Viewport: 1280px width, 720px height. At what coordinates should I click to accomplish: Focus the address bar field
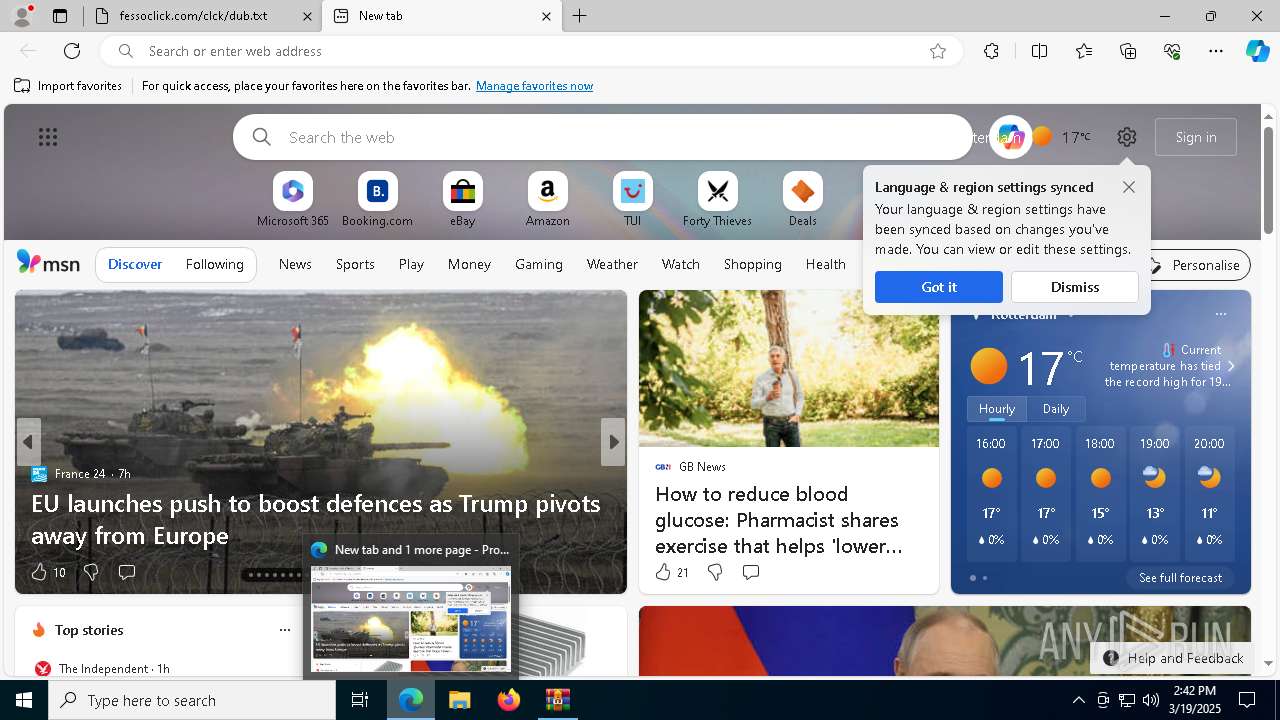(531, 51)
